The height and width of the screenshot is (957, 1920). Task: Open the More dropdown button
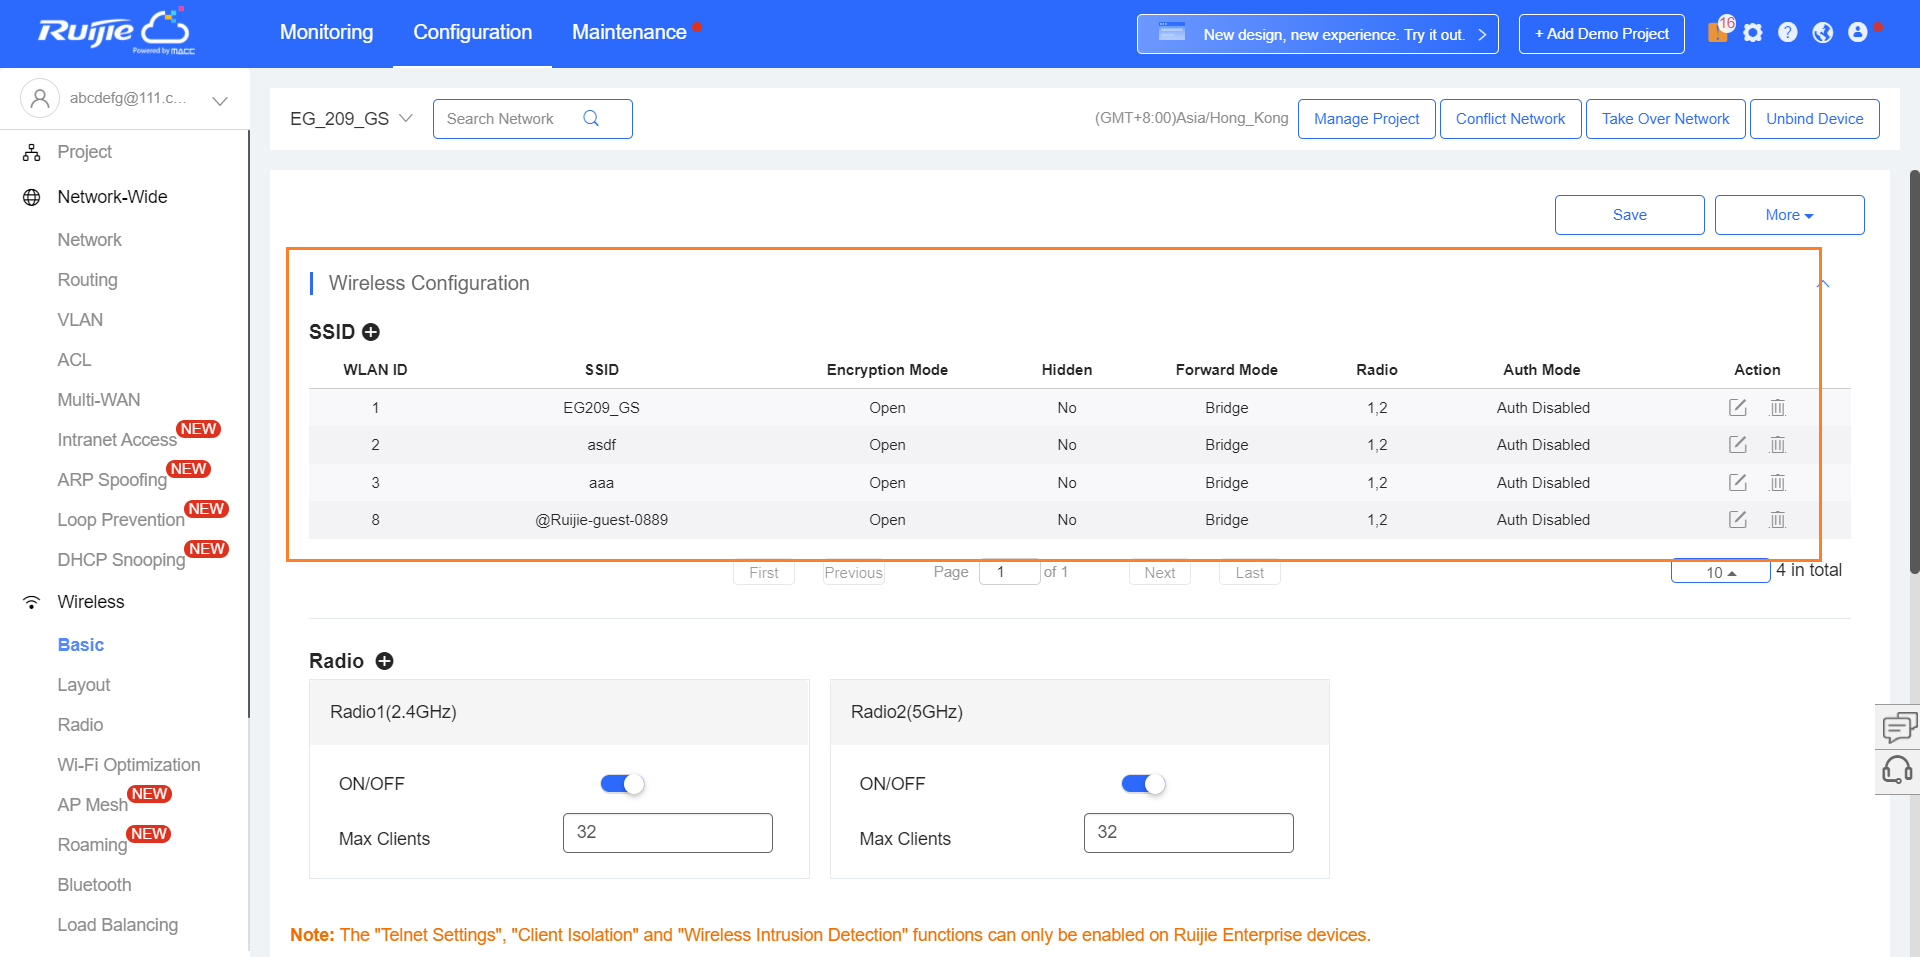click(1789, 215)
